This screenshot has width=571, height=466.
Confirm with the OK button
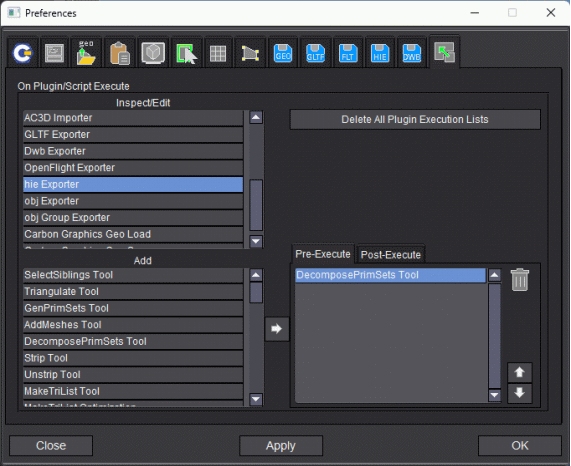pos(520,445)
